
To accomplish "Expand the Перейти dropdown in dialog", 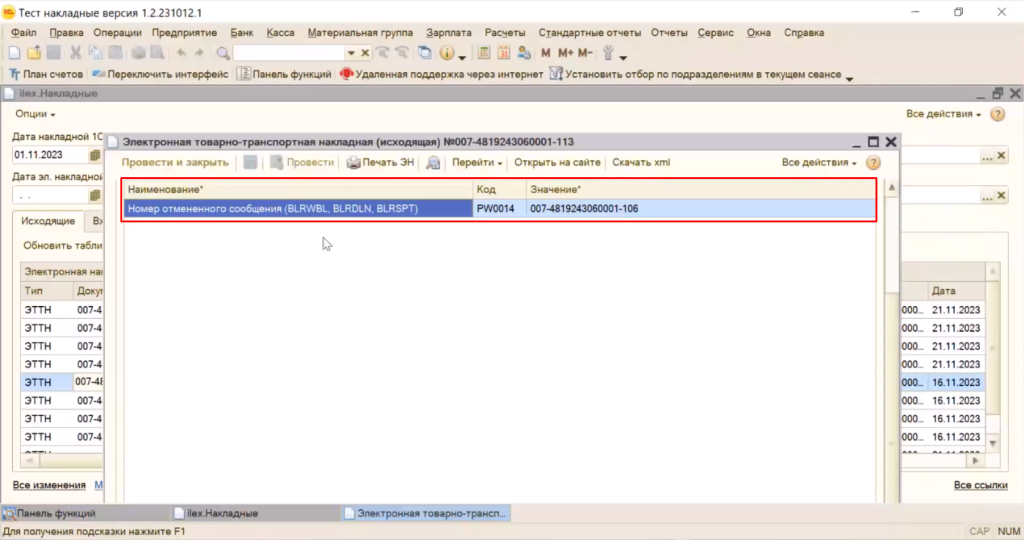I will coord(476,162).
